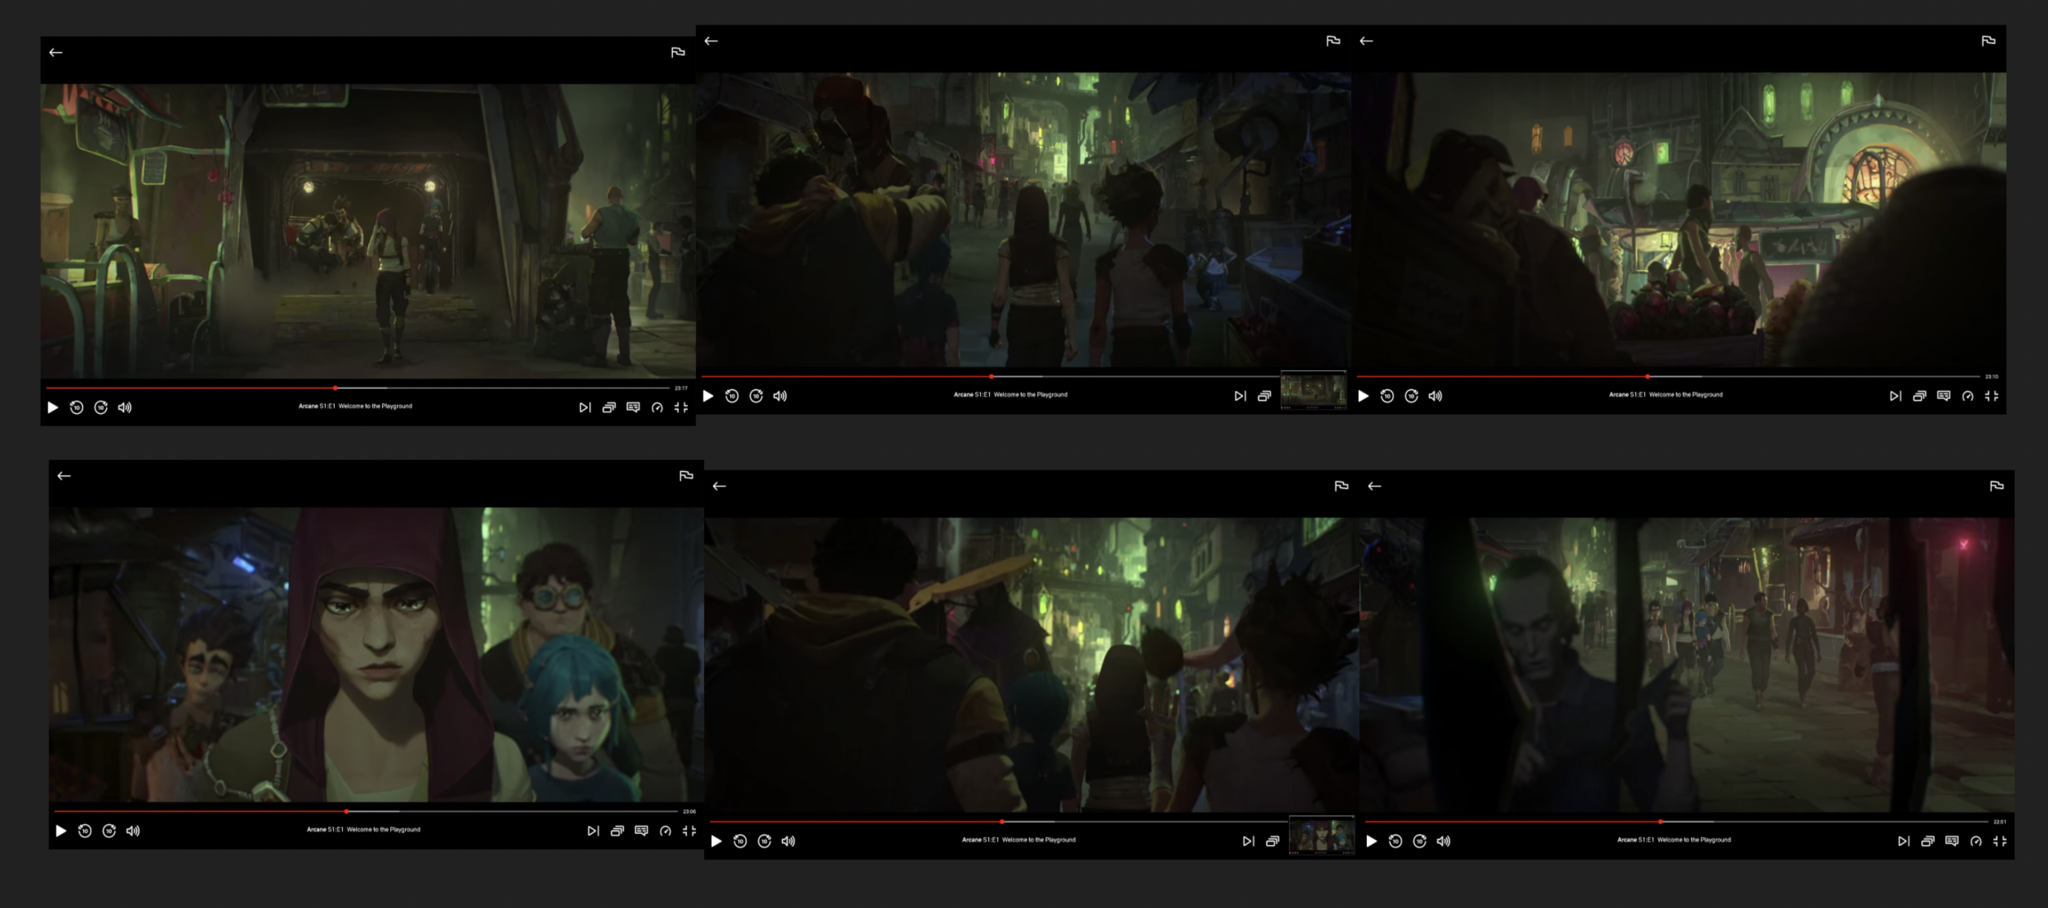Screen dimensions: 2048x908
Task: Click 'Welcome to the Playground' title under tunnel scene
Action: click(x=375, y=406)
